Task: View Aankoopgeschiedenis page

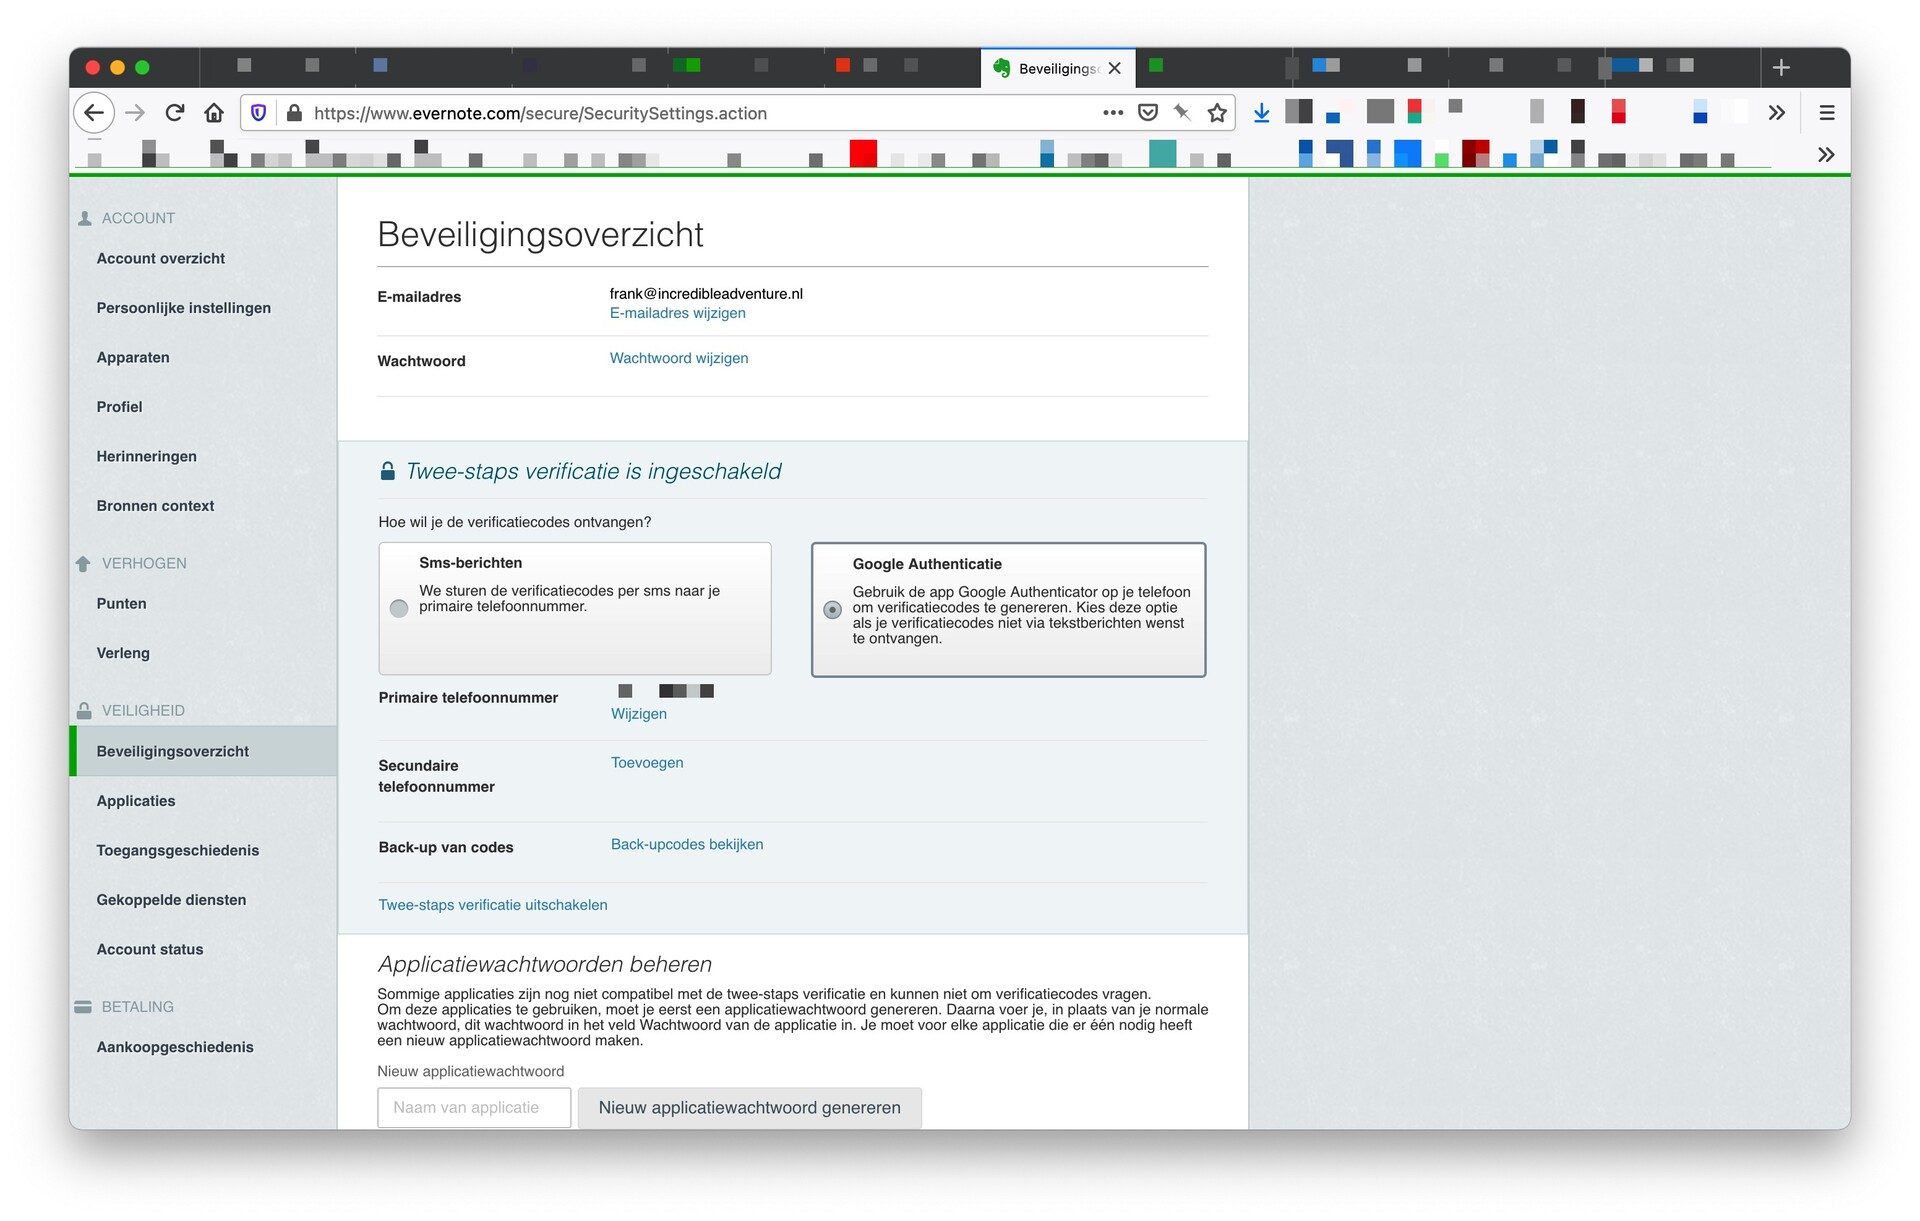Action: point(175,1047)
